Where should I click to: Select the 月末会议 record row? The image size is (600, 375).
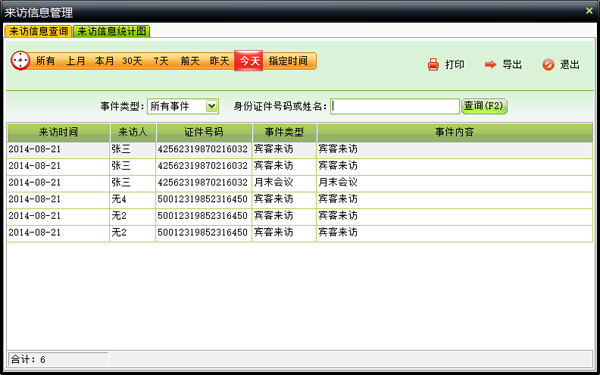(300, 183)
